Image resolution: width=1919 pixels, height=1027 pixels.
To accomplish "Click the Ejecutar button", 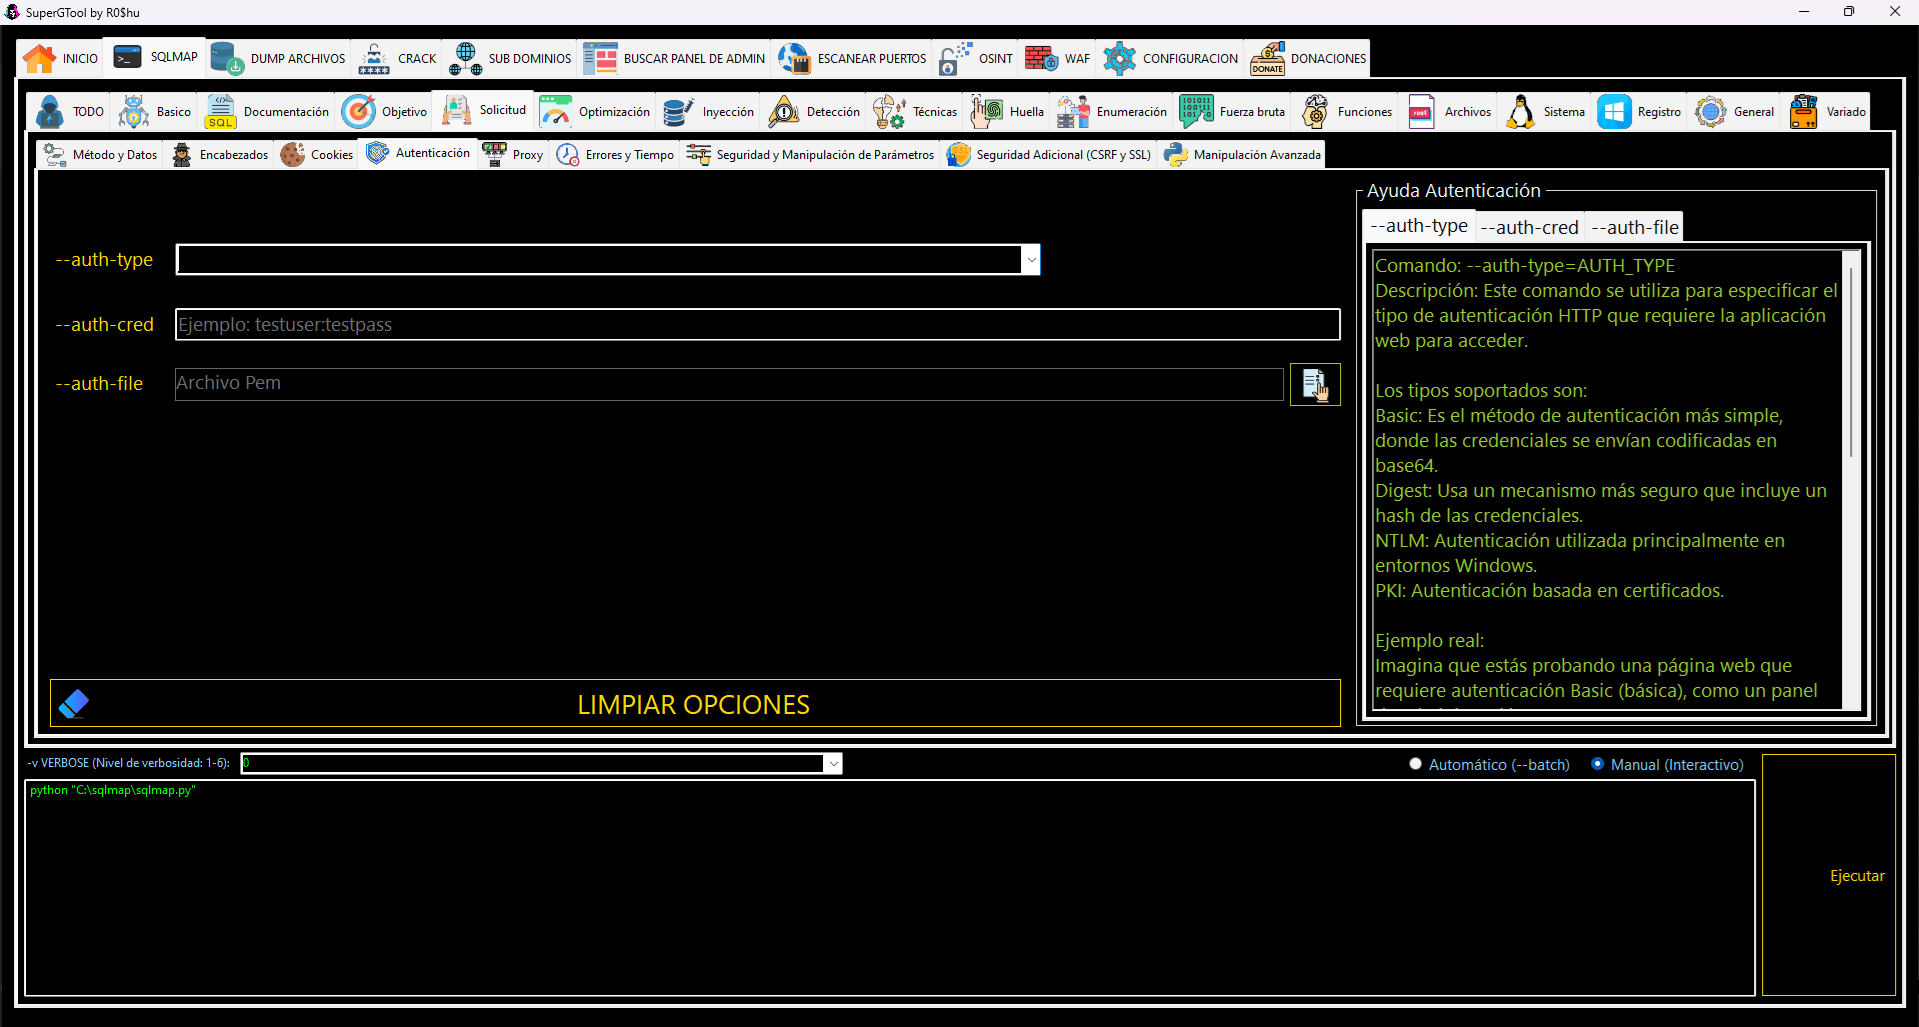I will [x=1829, y=875].
